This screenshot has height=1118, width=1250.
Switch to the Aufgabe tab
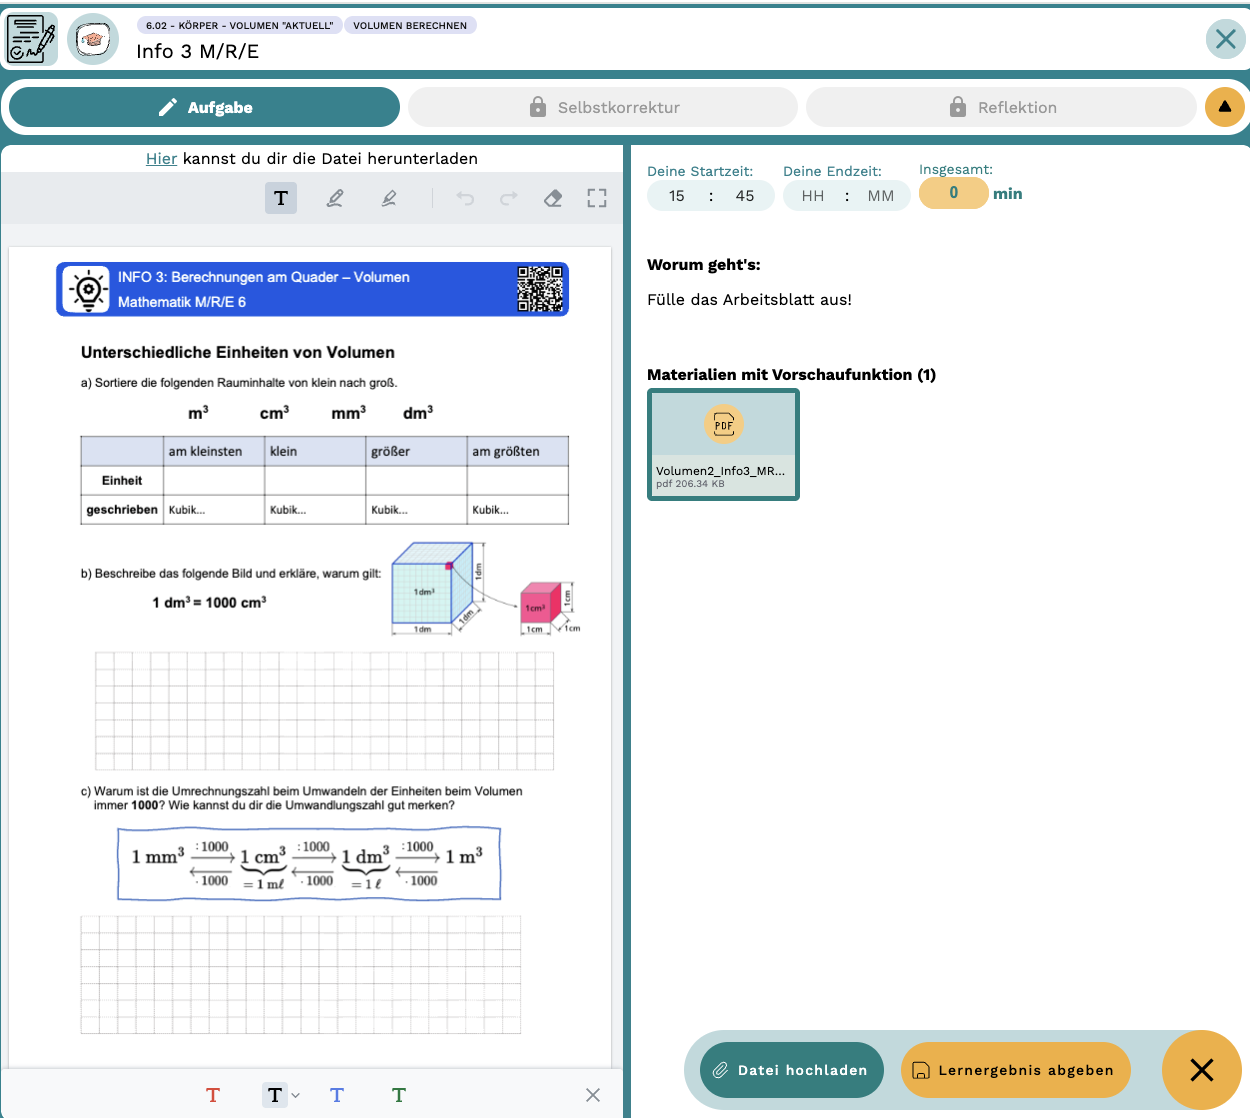pyautogui.click(x=204, y=107)
